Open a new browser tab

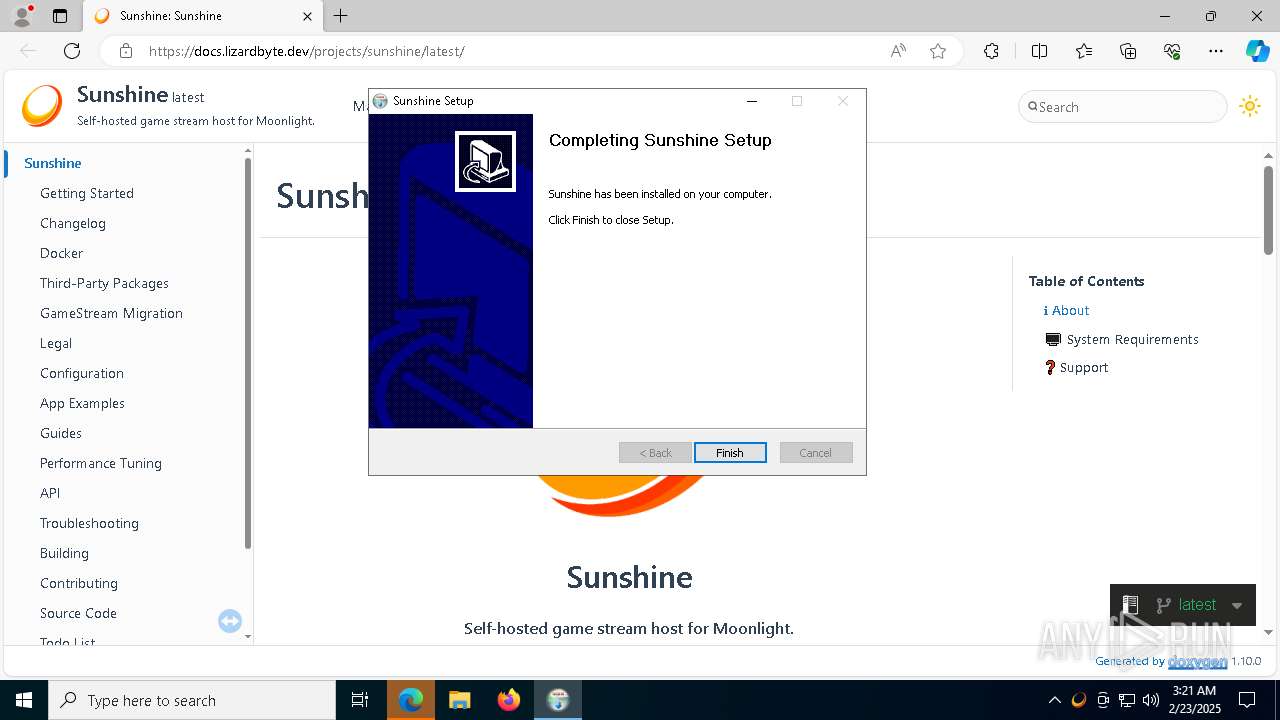pyautogui.click(x=340, y=16)
